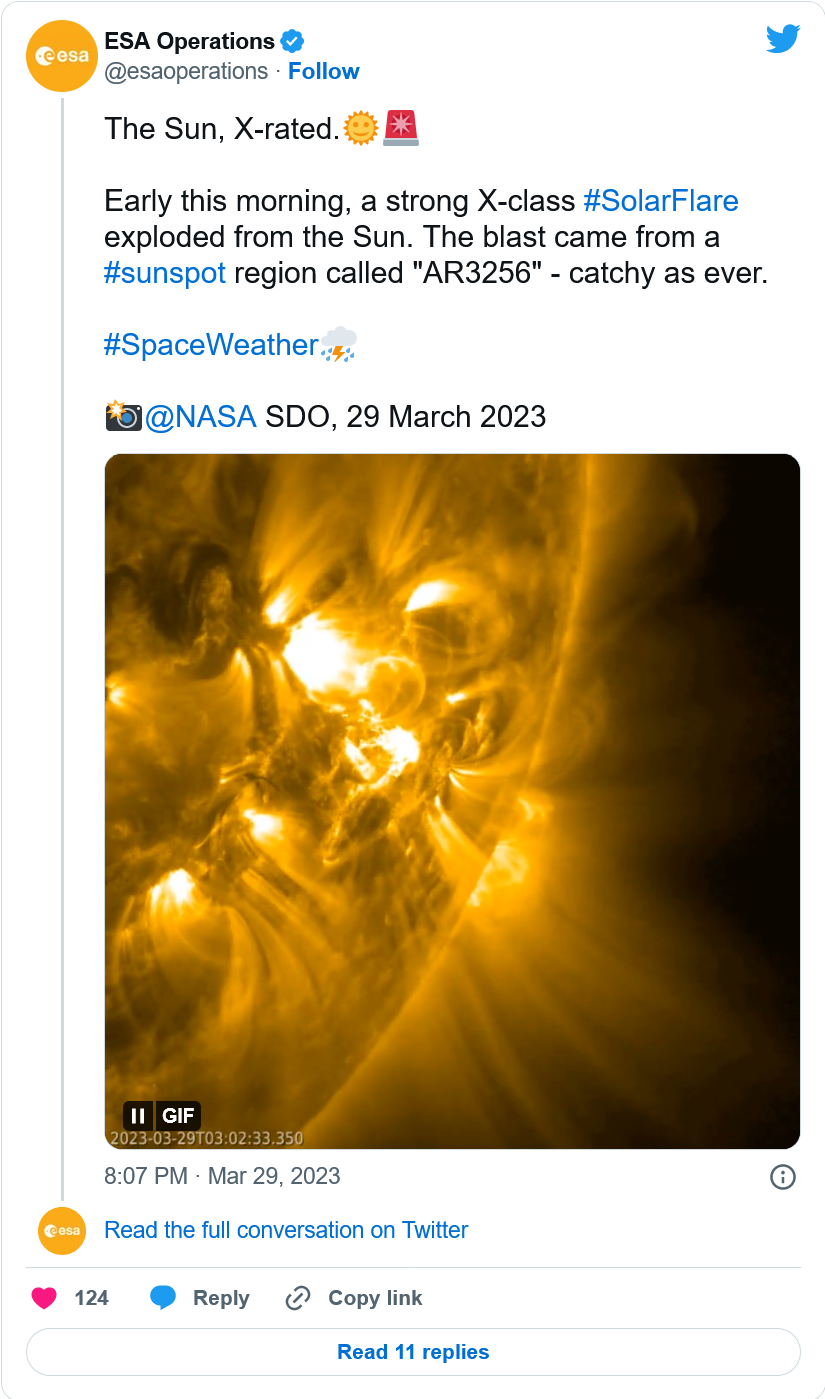
Task: Open the #sunspot hashtag link
Action: coord(165,273)
